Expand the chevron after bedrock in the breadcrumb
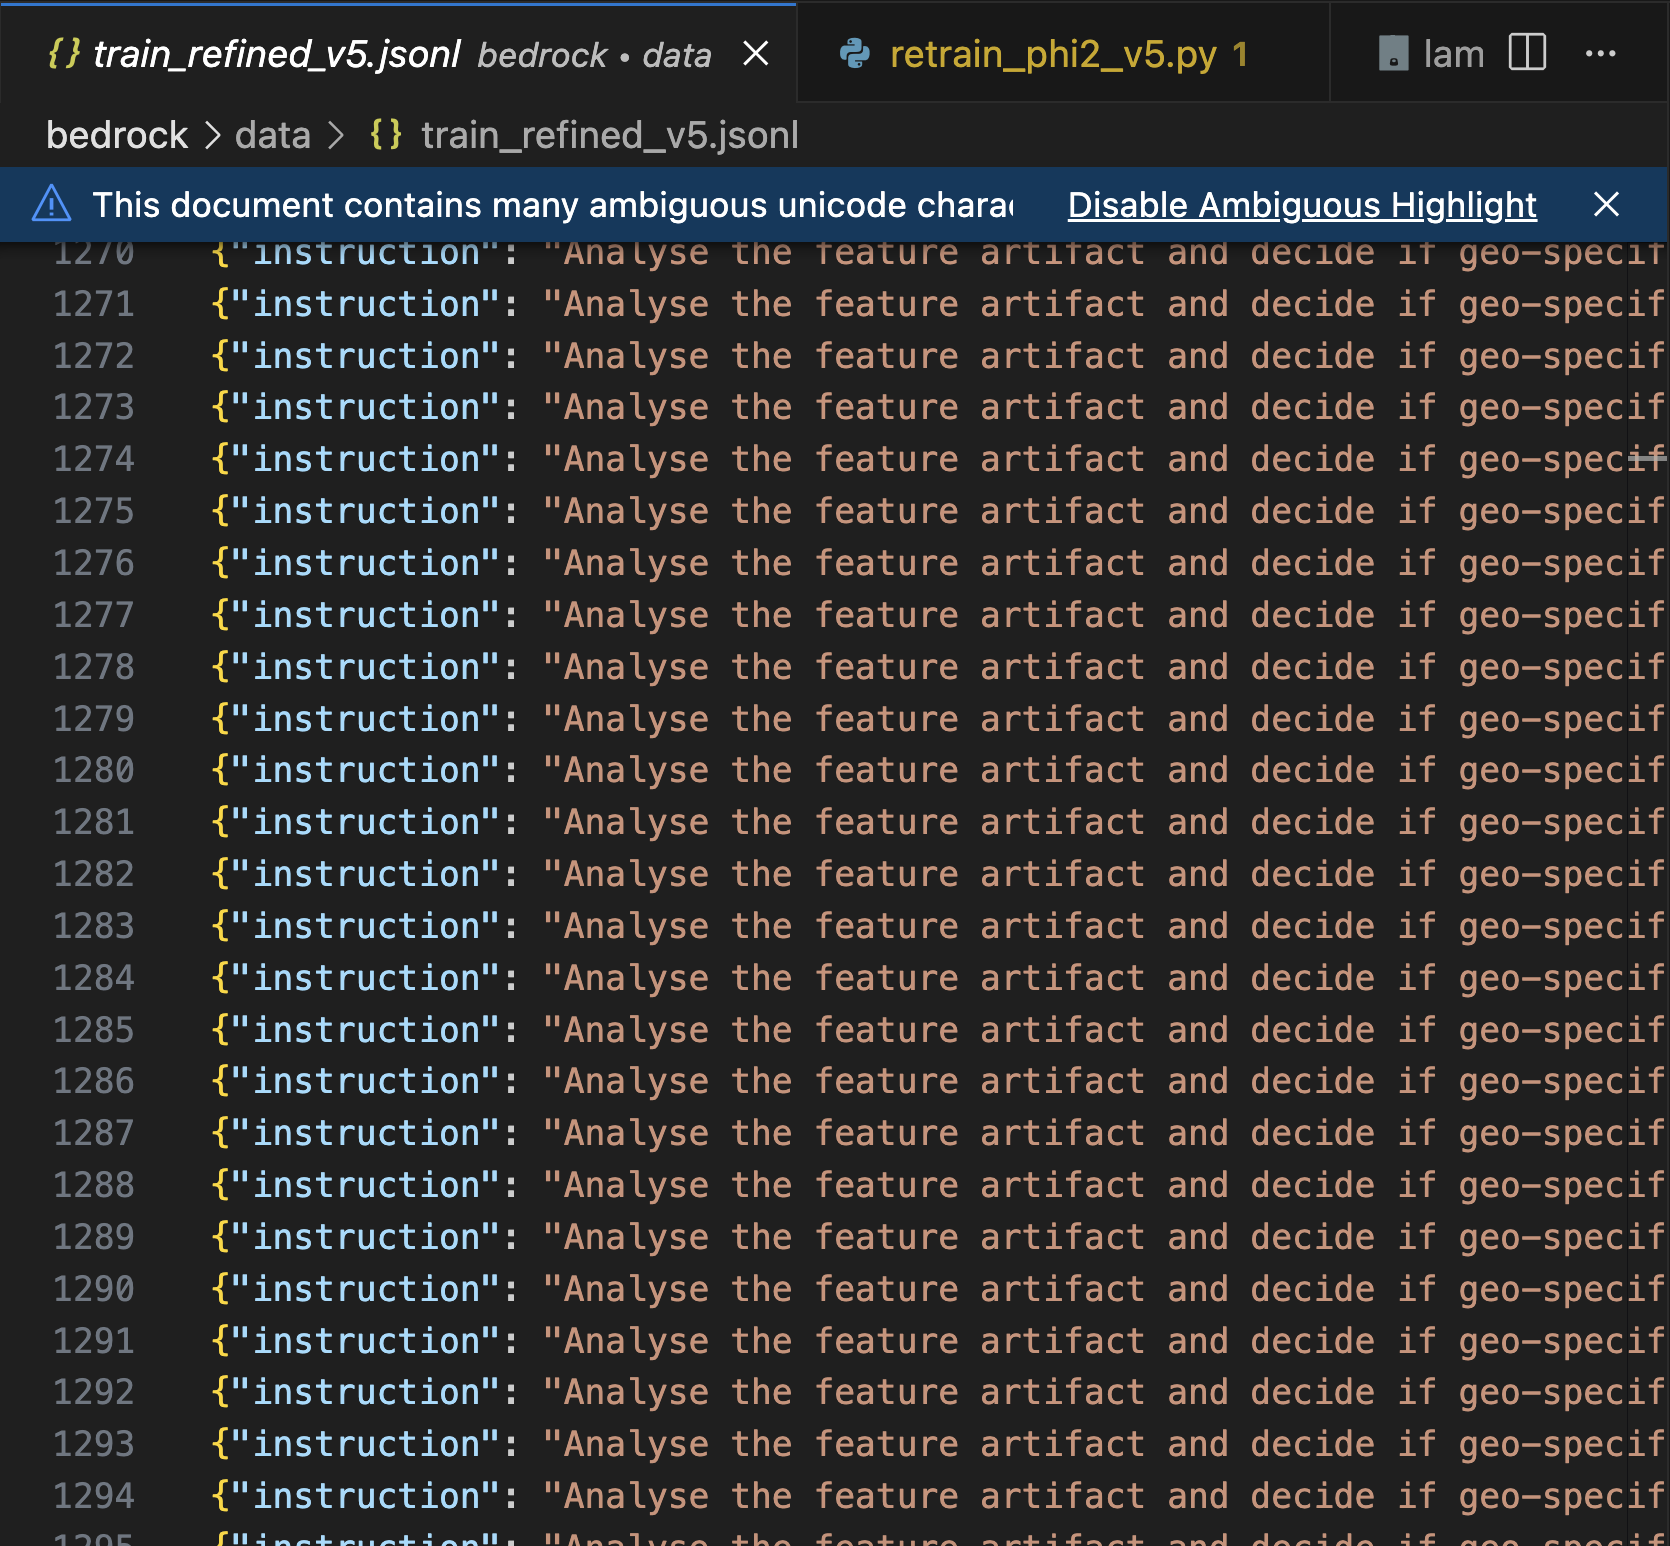This screenshot has width=1670, height=1546. tap(212, 135)
